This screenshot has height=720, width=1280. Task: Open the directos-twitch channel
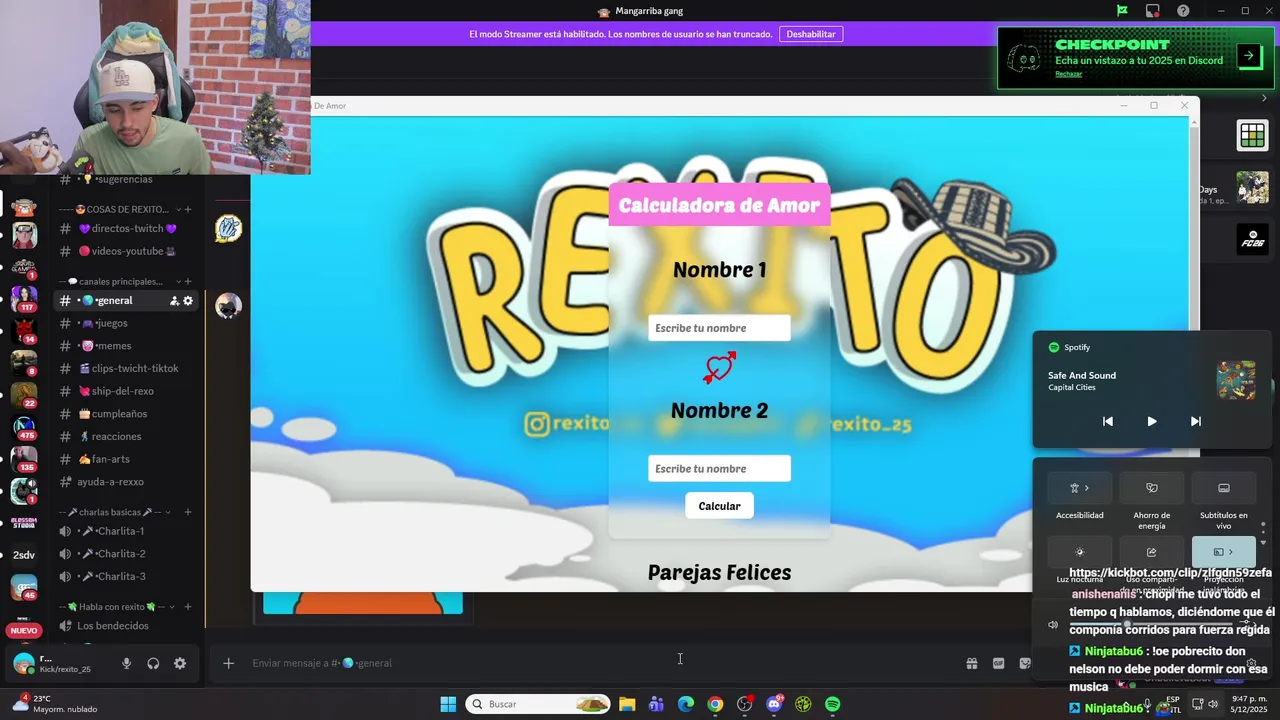coord(127,228)
